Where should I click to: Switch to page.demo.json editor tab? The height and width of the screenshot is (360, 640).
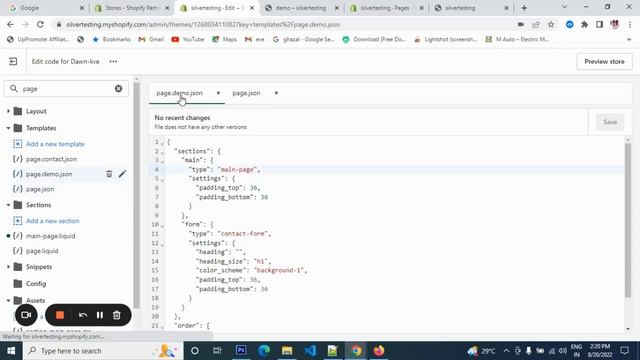point(180,93)
